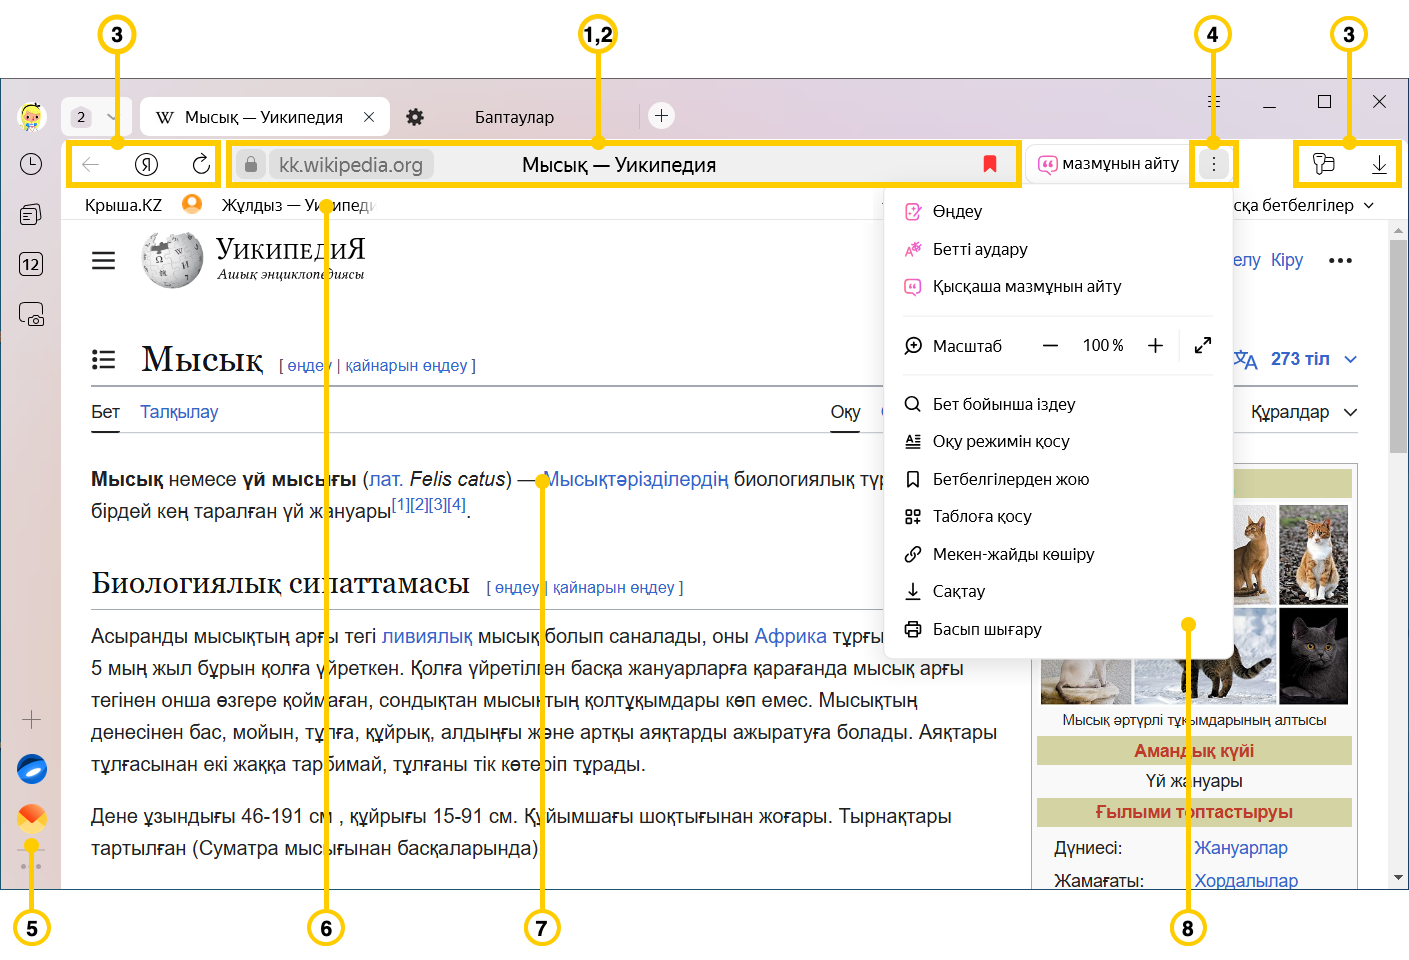The image size is (1409, 960).
Task: Open the downloads arrow icon
Action: click(x=1378, y=164)
